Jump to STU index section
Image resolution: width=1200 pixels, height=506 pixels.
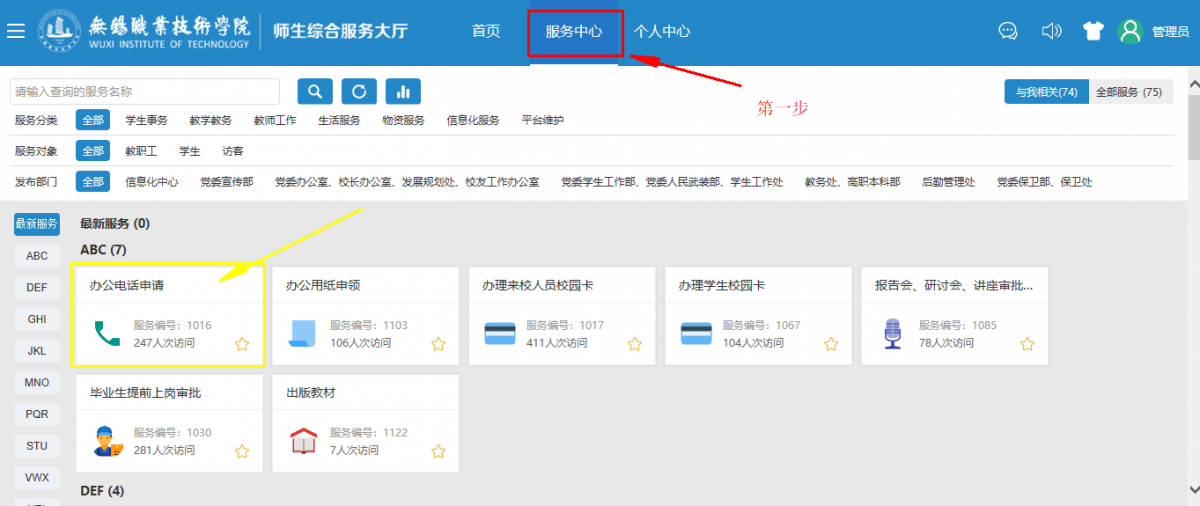[x=37, y=445]
